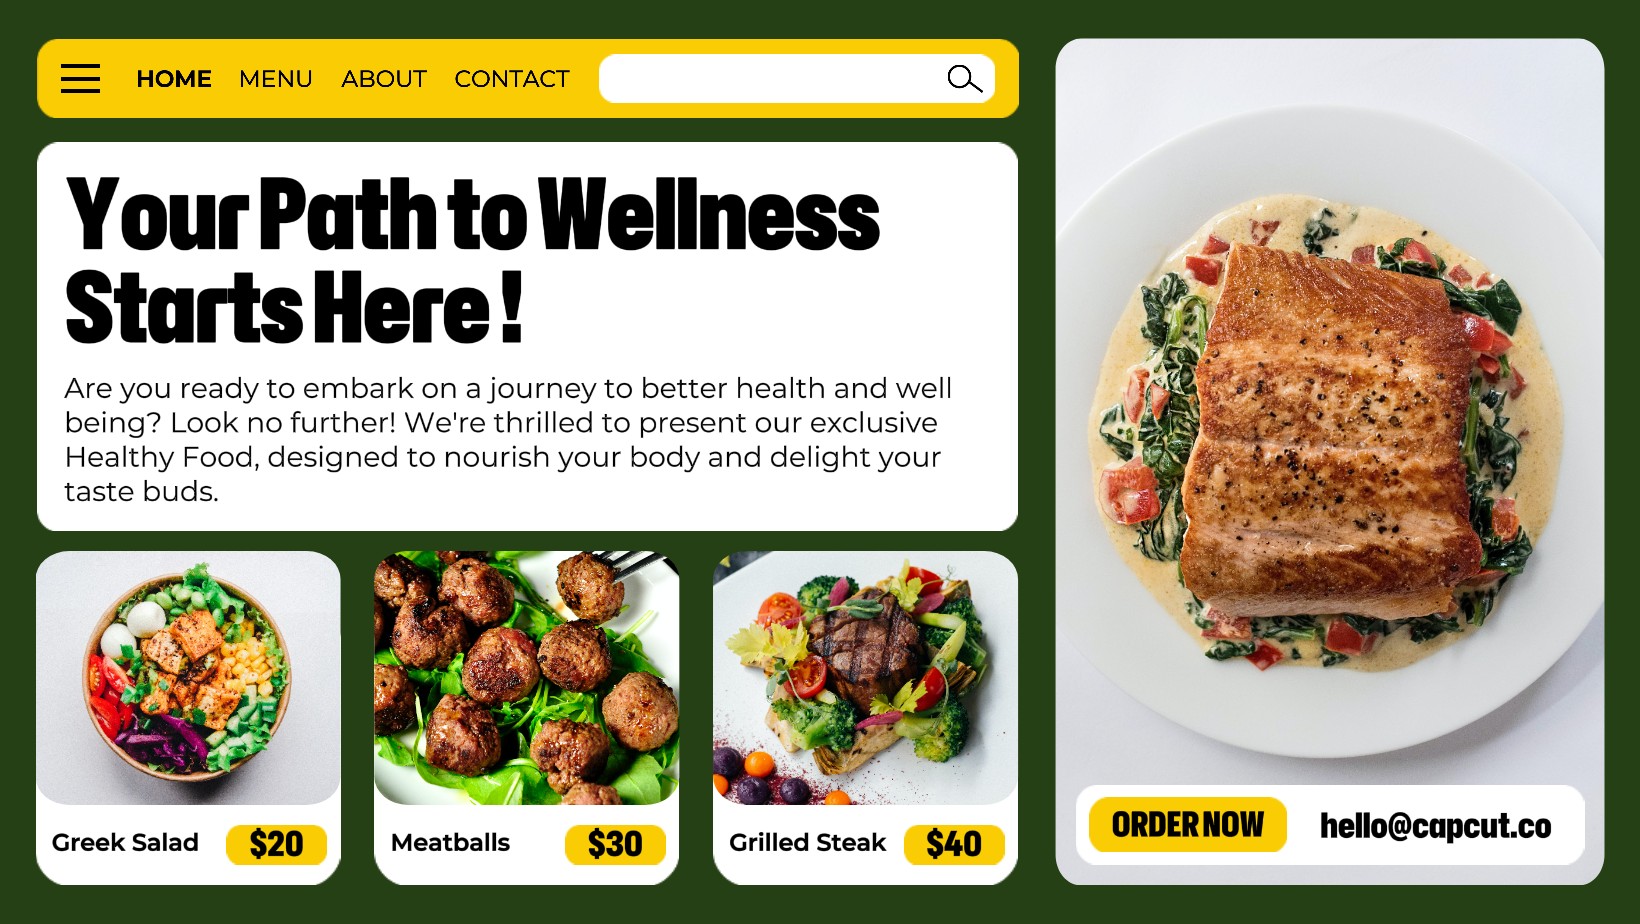The height and width of the screenshot is (924, 1640).
Task: Go to the HOME nav item
Action: (x=174, y=79)
